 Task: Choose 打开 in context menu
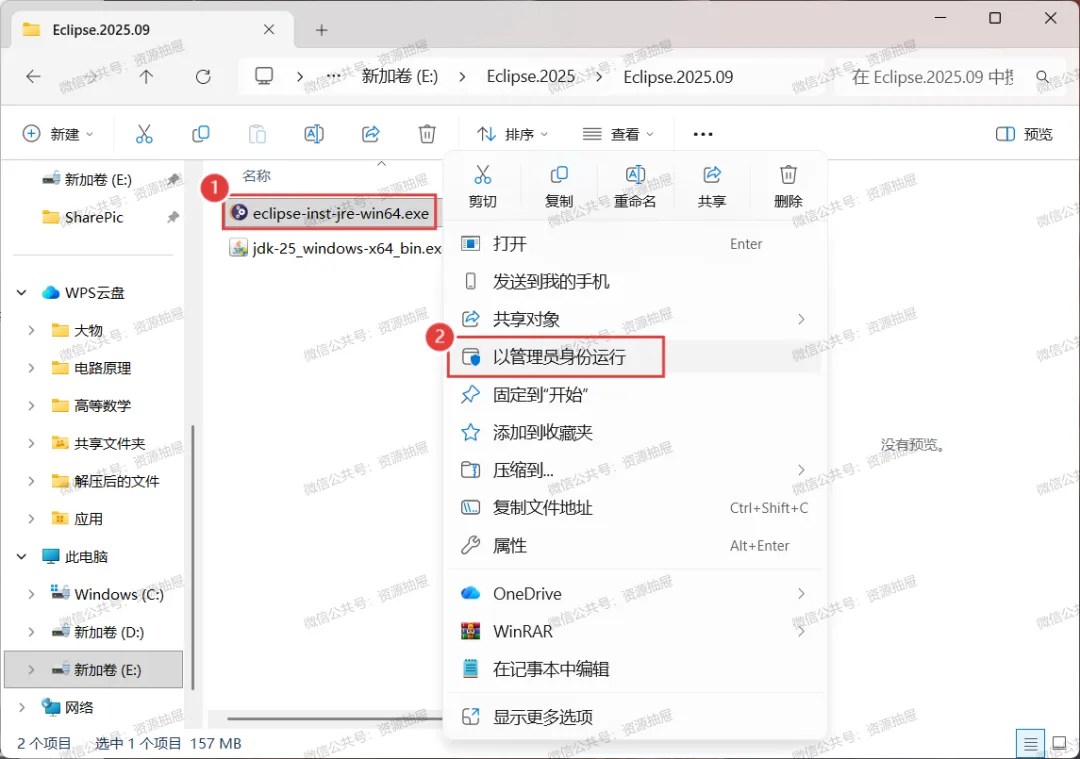point(634,244)
